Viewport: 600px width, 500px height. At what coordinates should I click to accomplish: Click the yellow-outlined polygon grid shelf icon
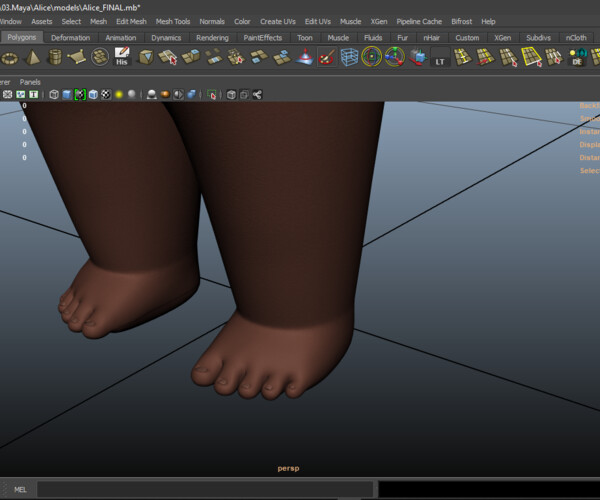(532, 57)
